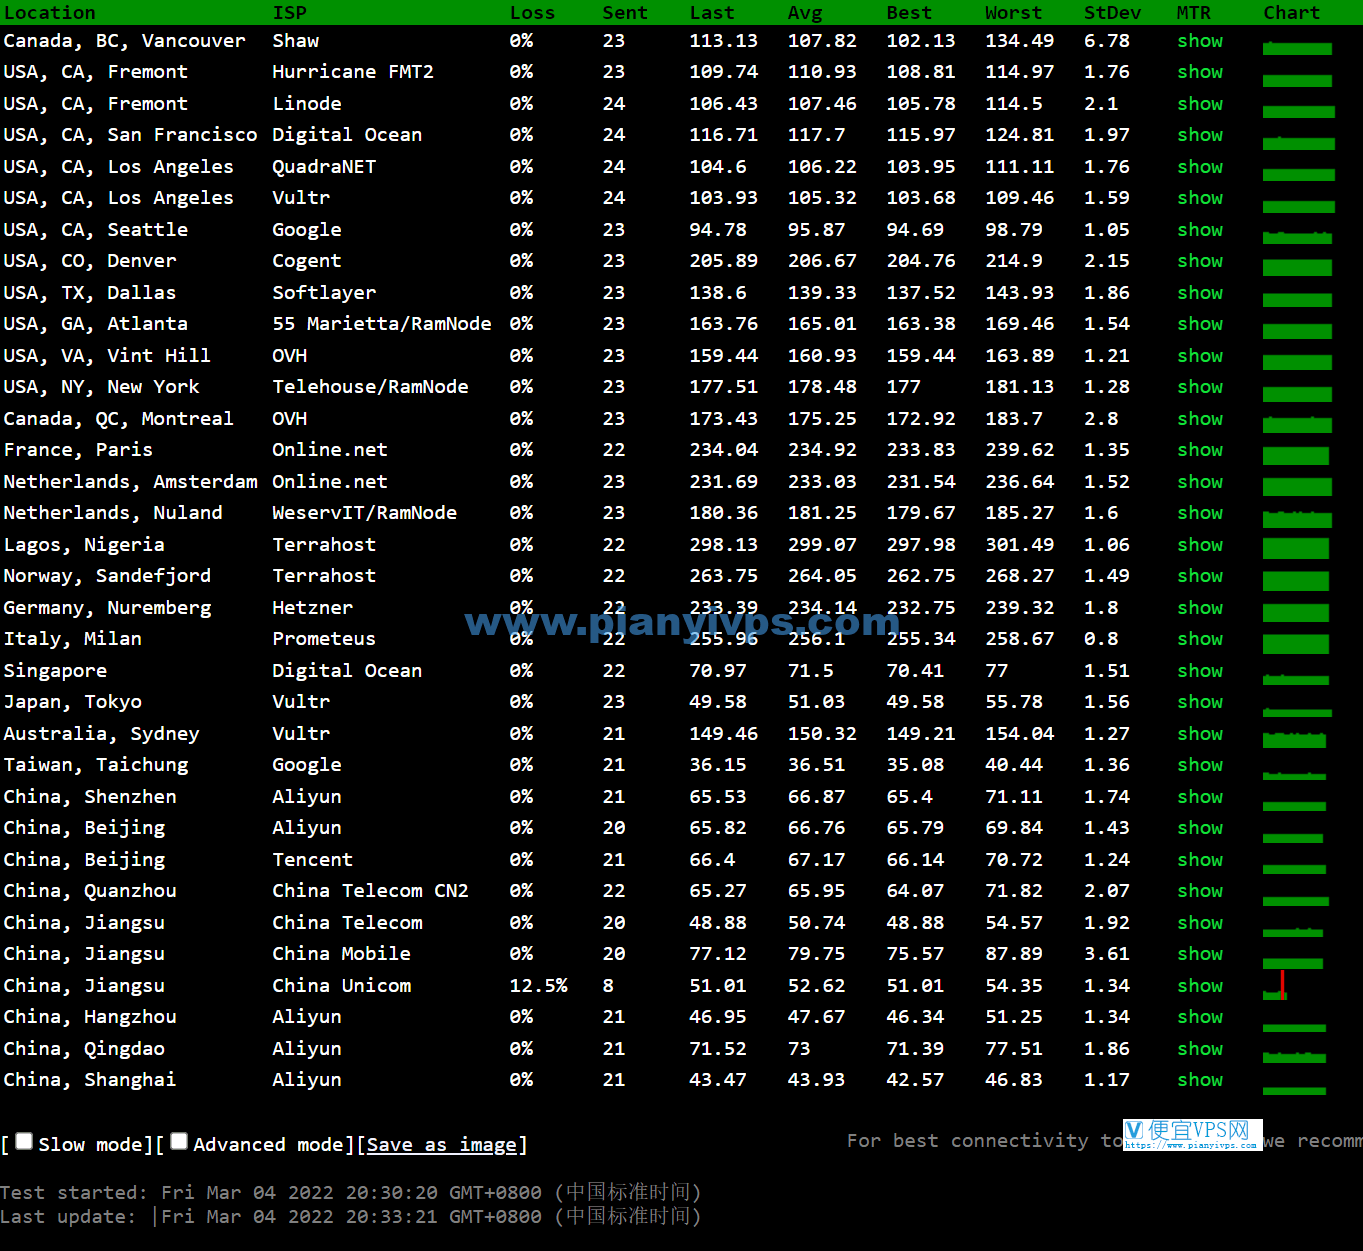1363x1251 pixels.
Task: Show MTR for Amsterdam Online.net row
Action: point(1200,482)
